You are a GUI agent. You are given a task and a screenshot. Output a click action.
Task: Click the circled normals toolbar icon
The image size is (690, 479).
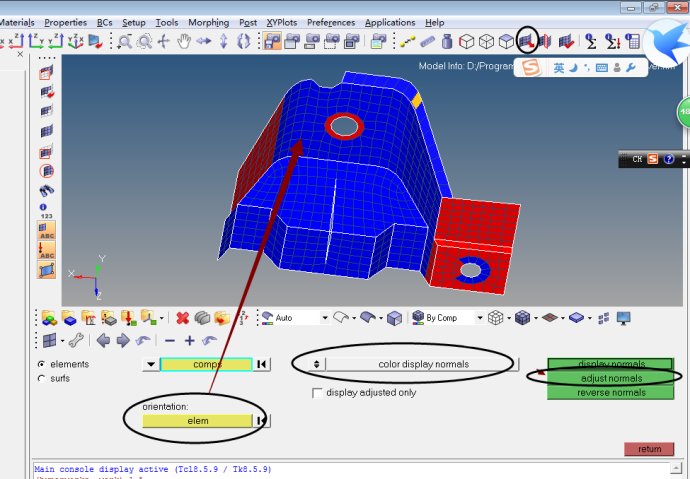point(526,41)
